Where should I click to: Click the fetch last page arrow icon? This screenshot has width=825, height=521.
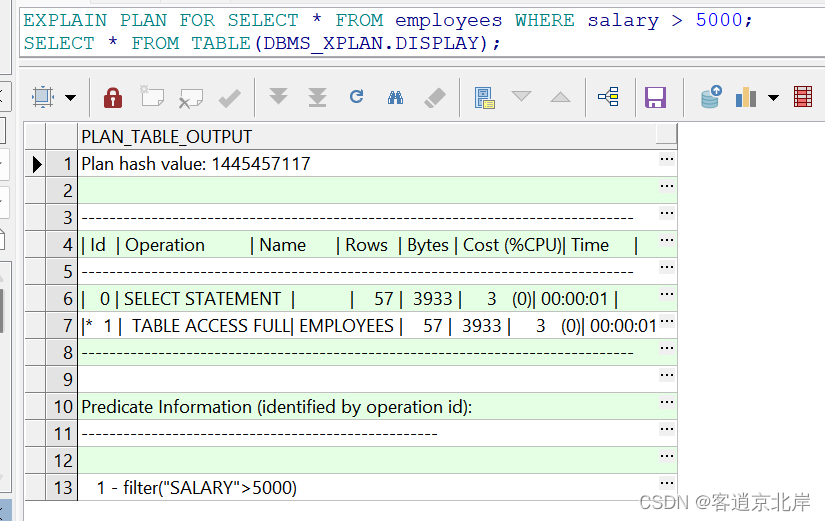[317, 97]
